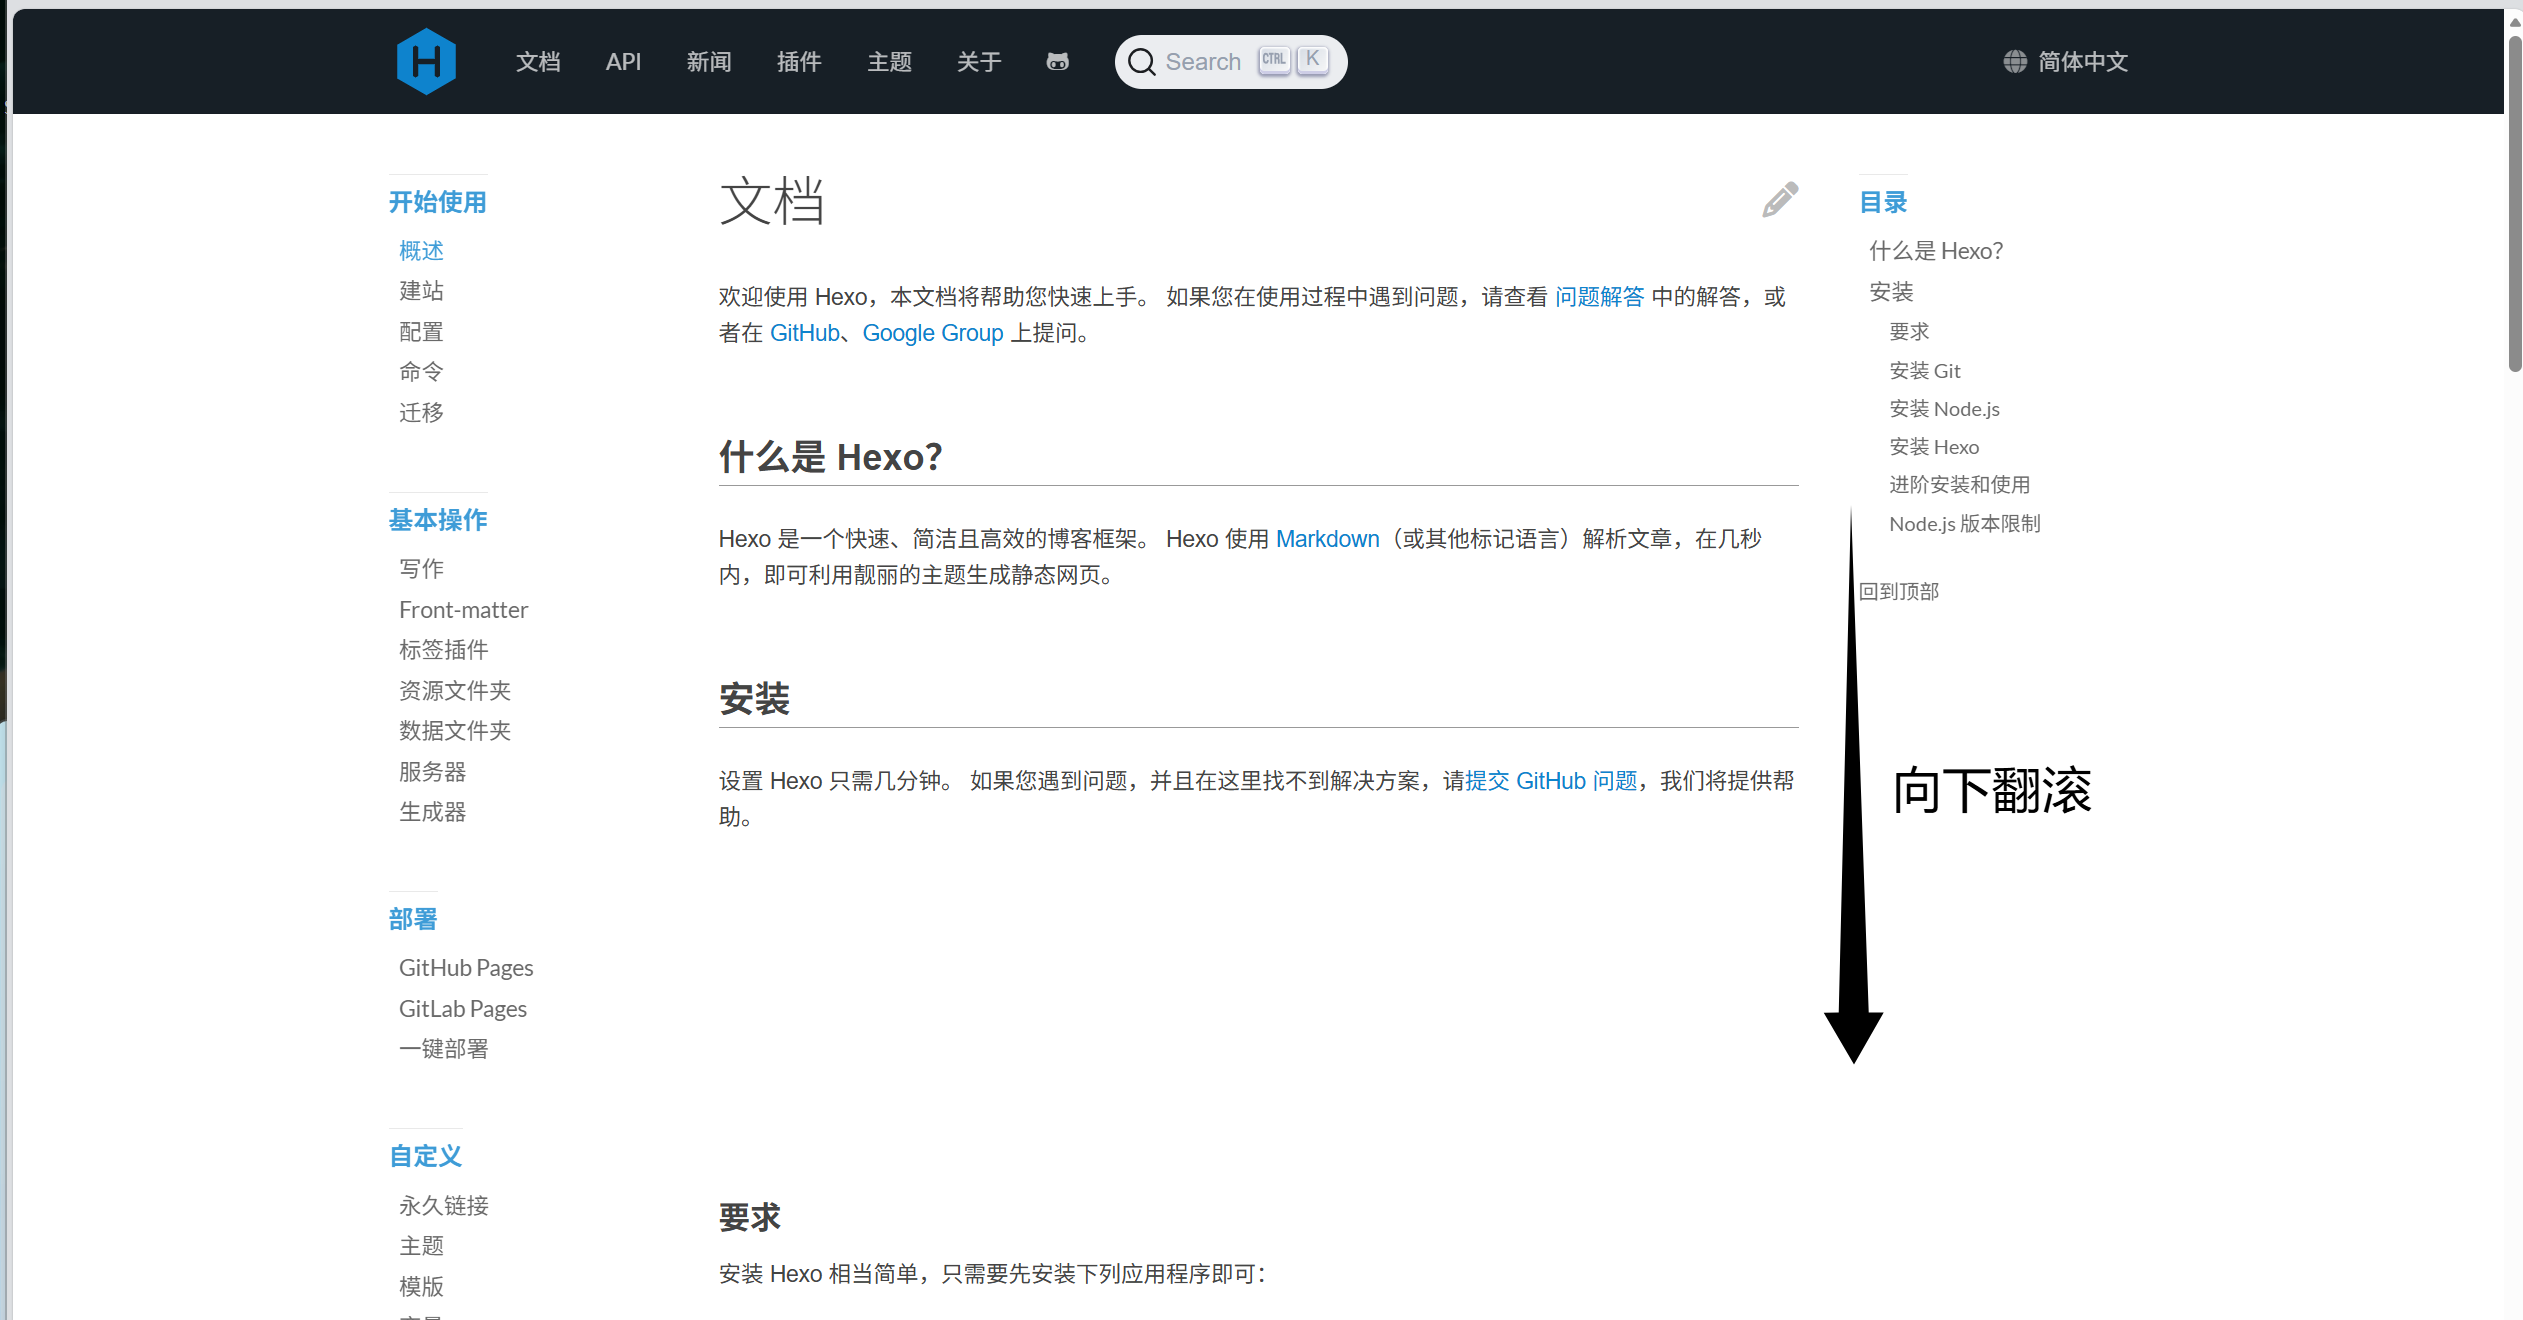
Task: Open the GitHub cat icon link
Action: coord(1057,62)
